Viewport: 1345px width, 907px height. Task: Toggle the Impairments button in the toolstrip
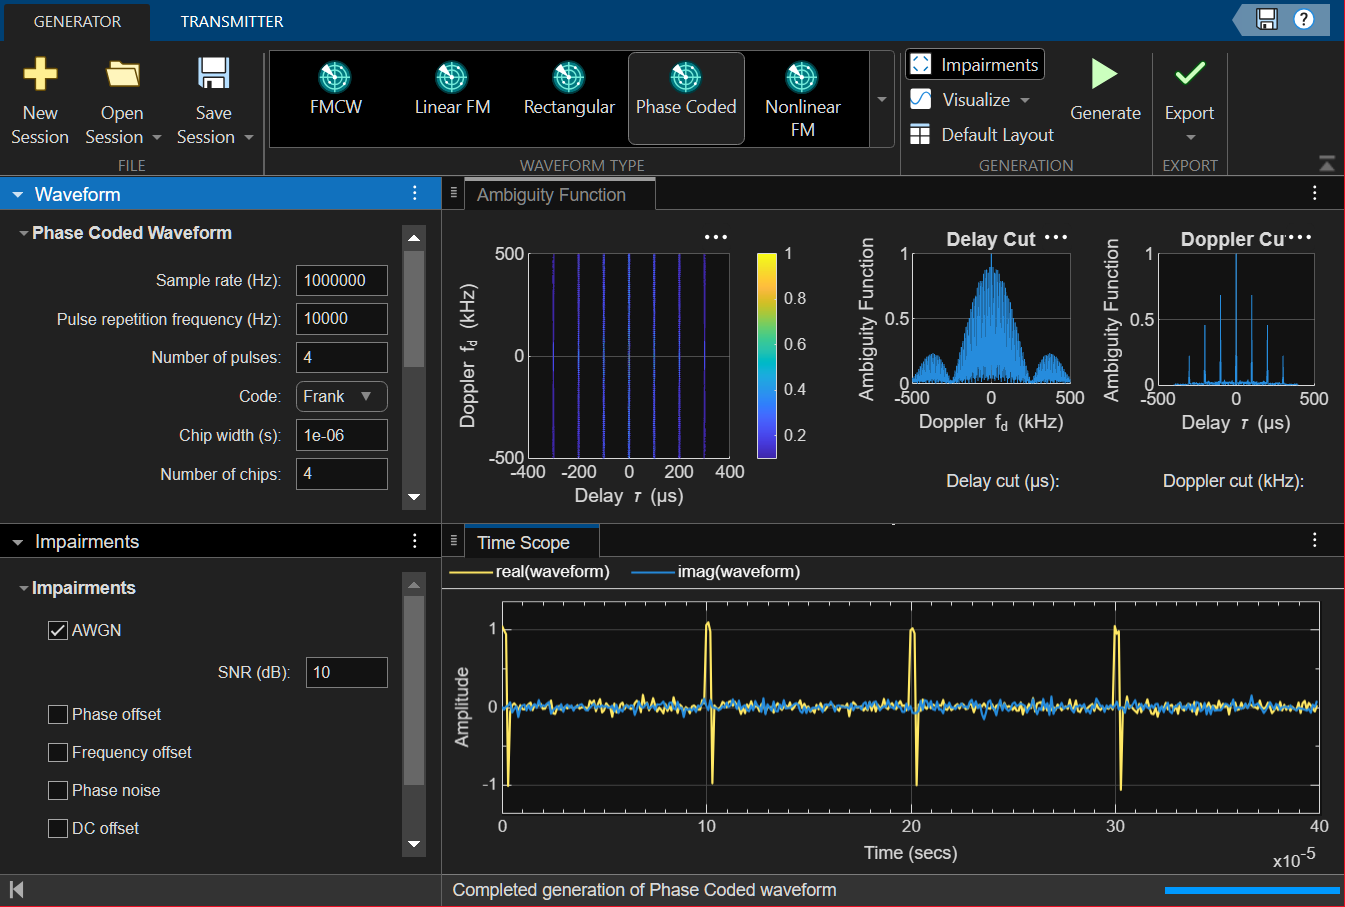(x=975, y=65)
